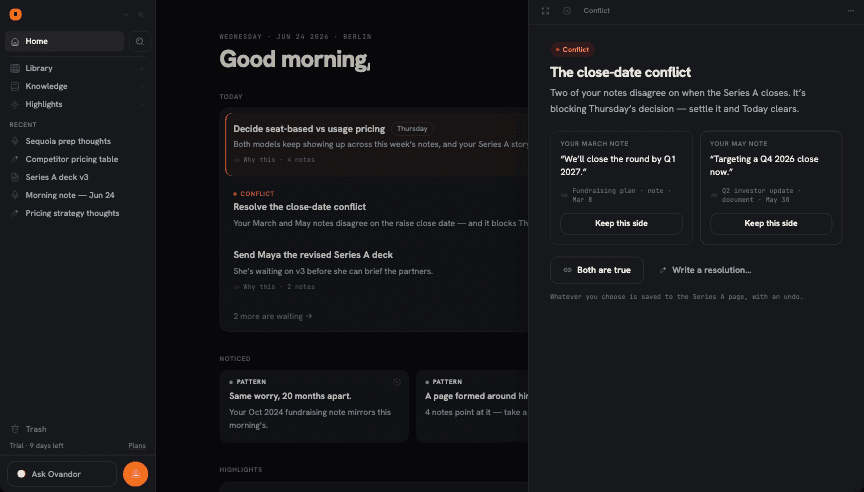
Task: Click the link icon in Both are true button
Action: click(567, 270)
